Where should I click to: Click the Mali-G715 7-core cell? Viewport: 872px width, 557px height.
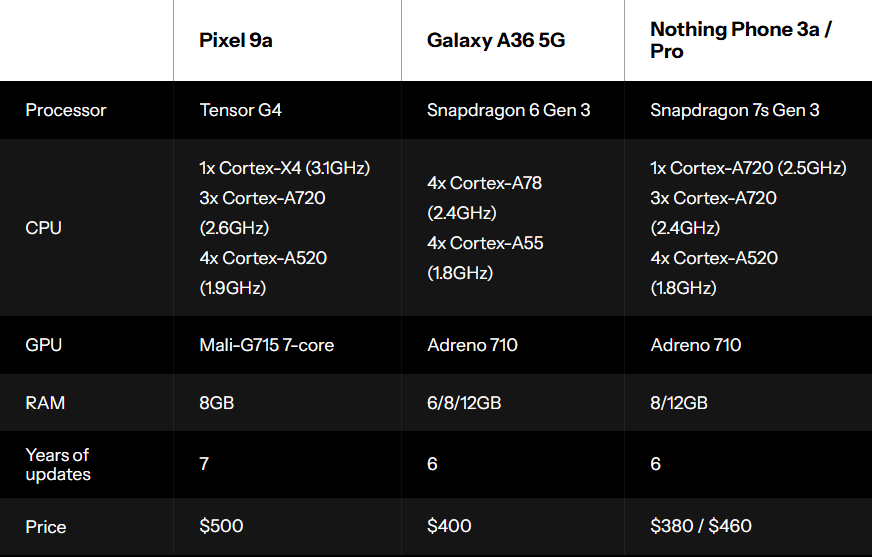[267, 345]
